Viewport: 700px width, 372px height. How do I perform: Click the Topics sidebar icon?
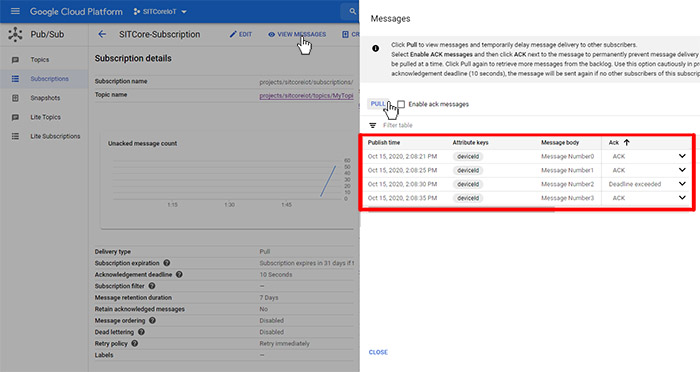click(x=15, y=60)
